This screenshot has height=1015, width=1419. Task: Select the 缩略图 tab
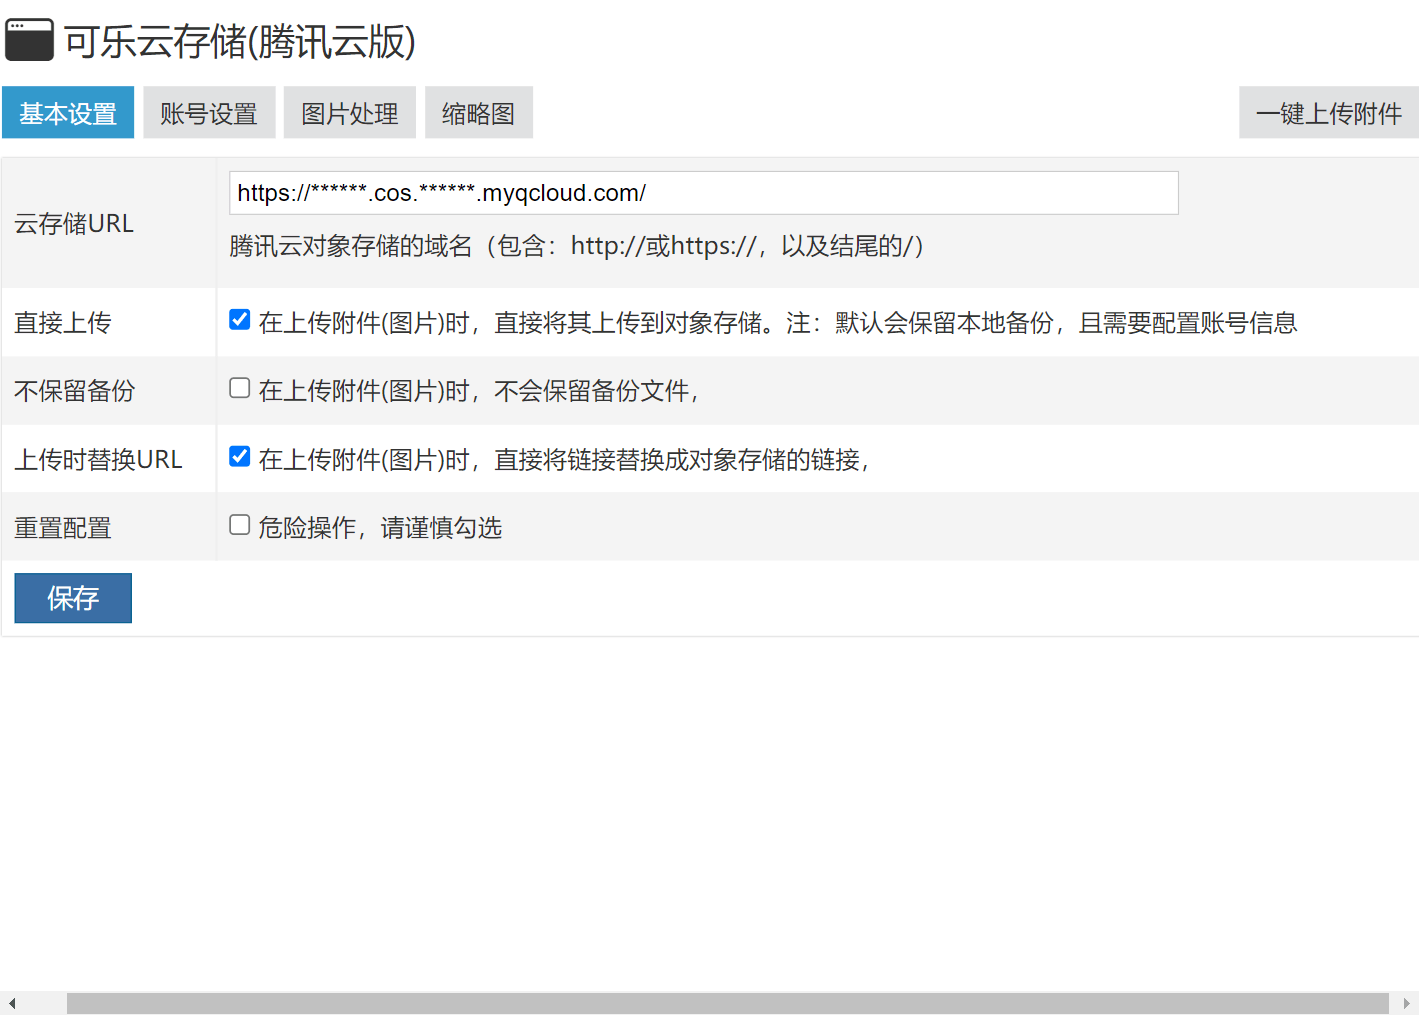(x=479, y=112)
